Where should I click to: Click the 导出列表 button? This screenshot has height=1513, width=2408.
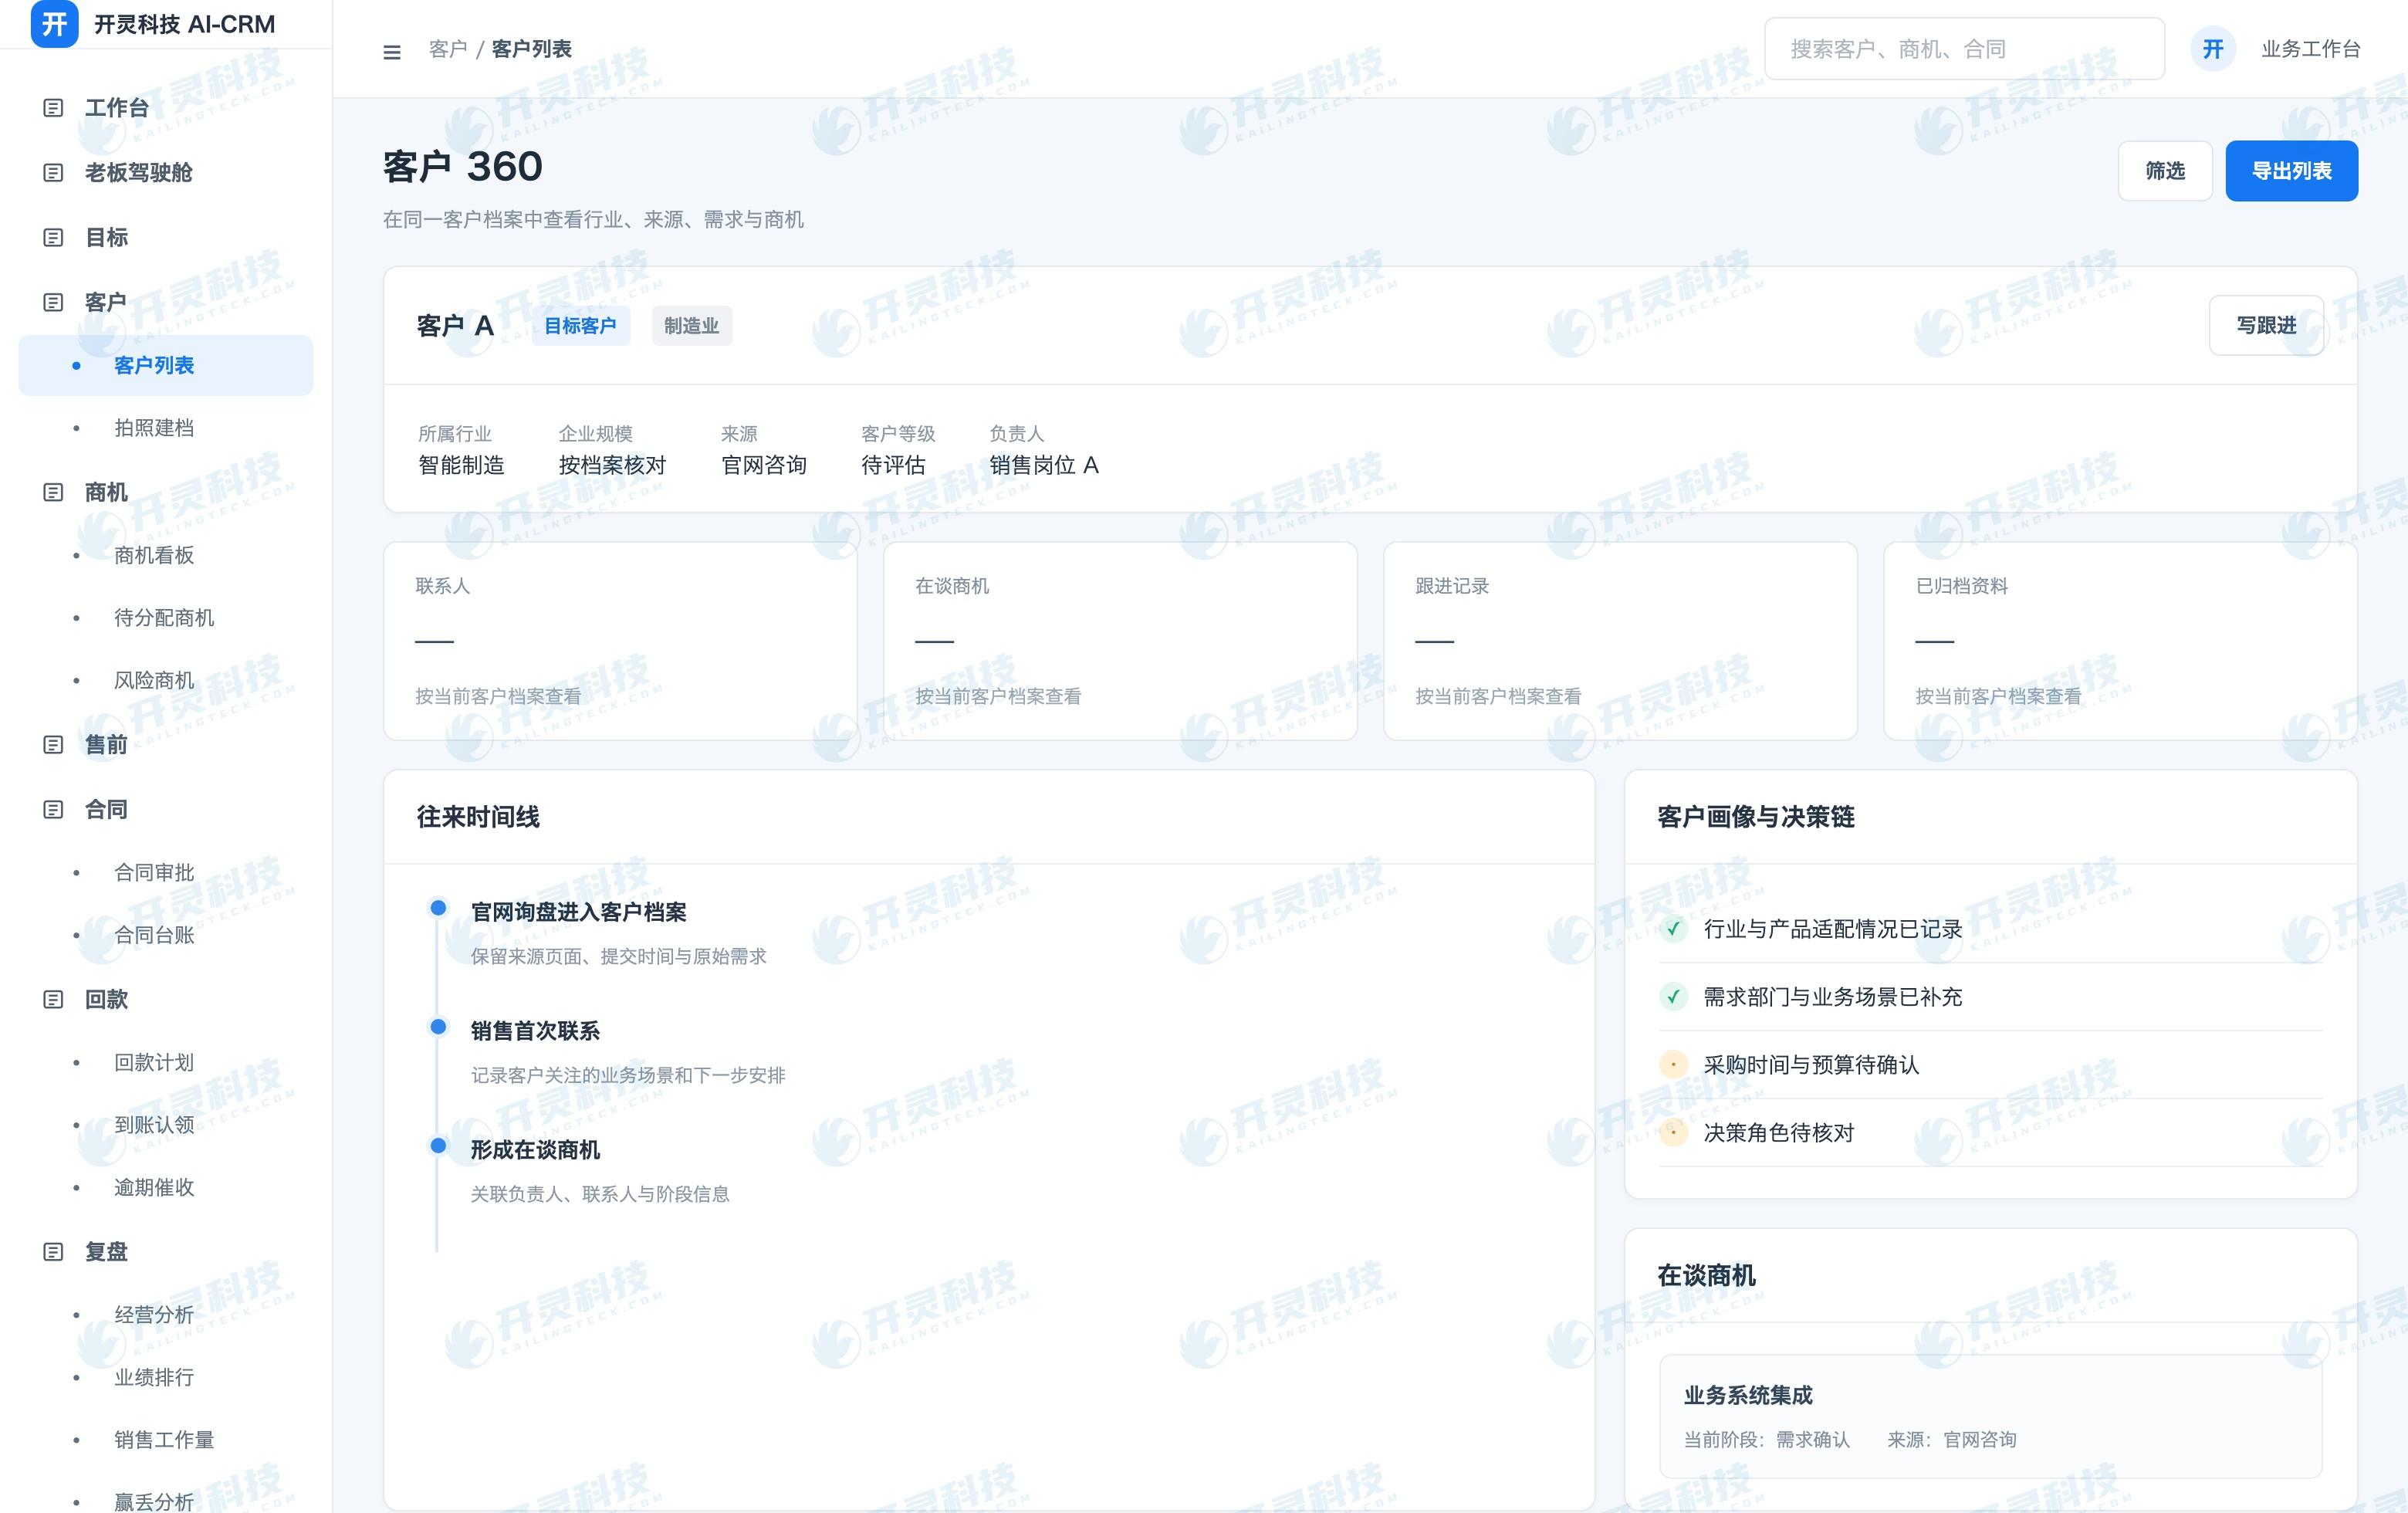2291,171
